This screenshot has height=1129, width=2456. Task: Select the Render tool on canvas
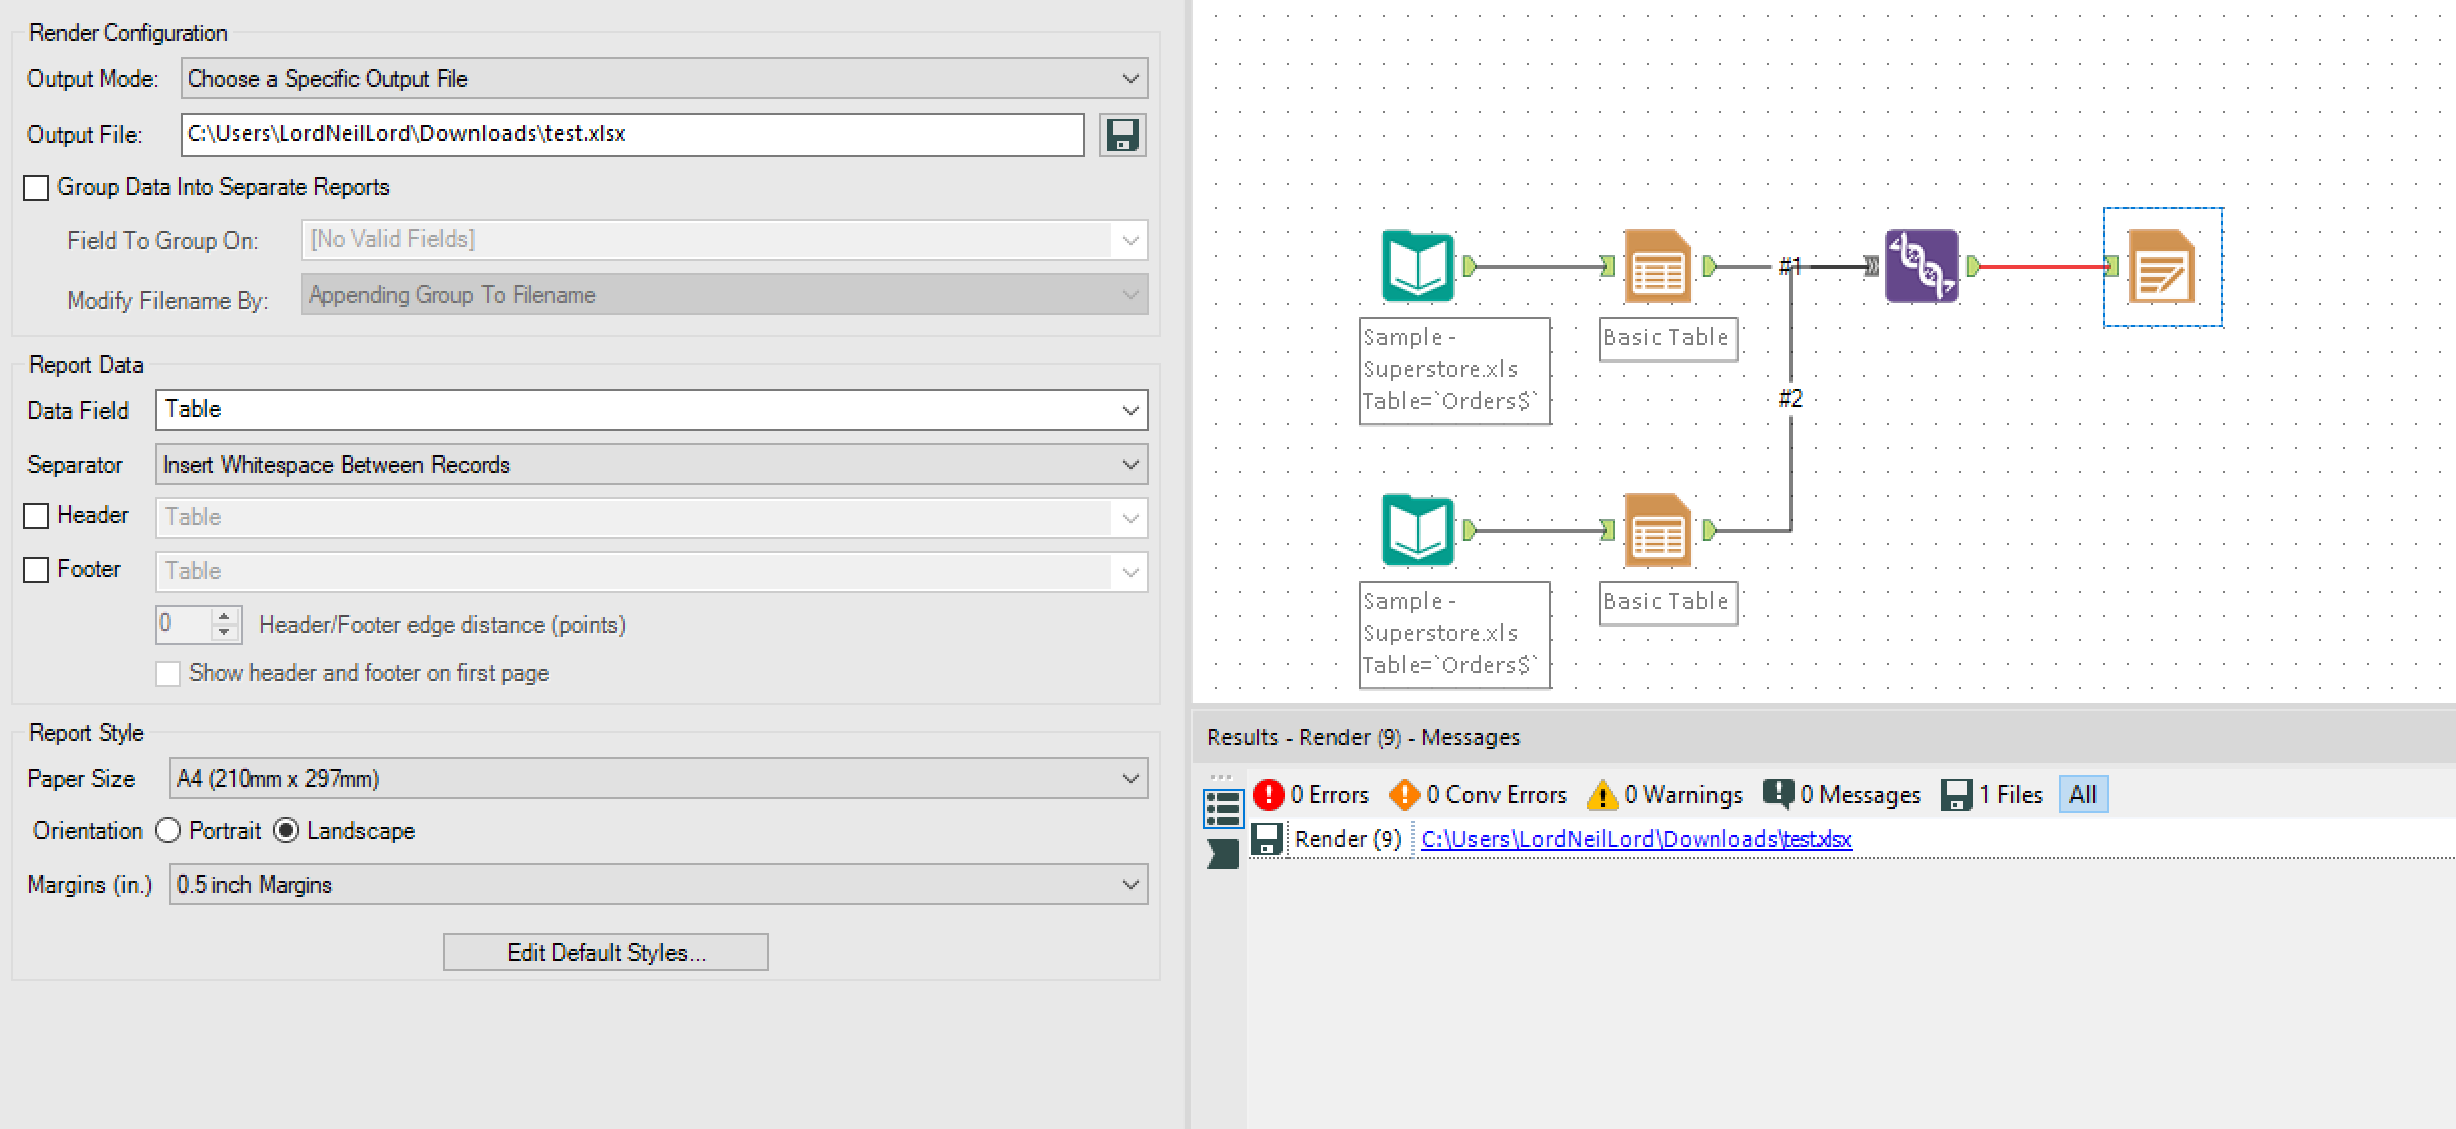(x=2162, y=266)
